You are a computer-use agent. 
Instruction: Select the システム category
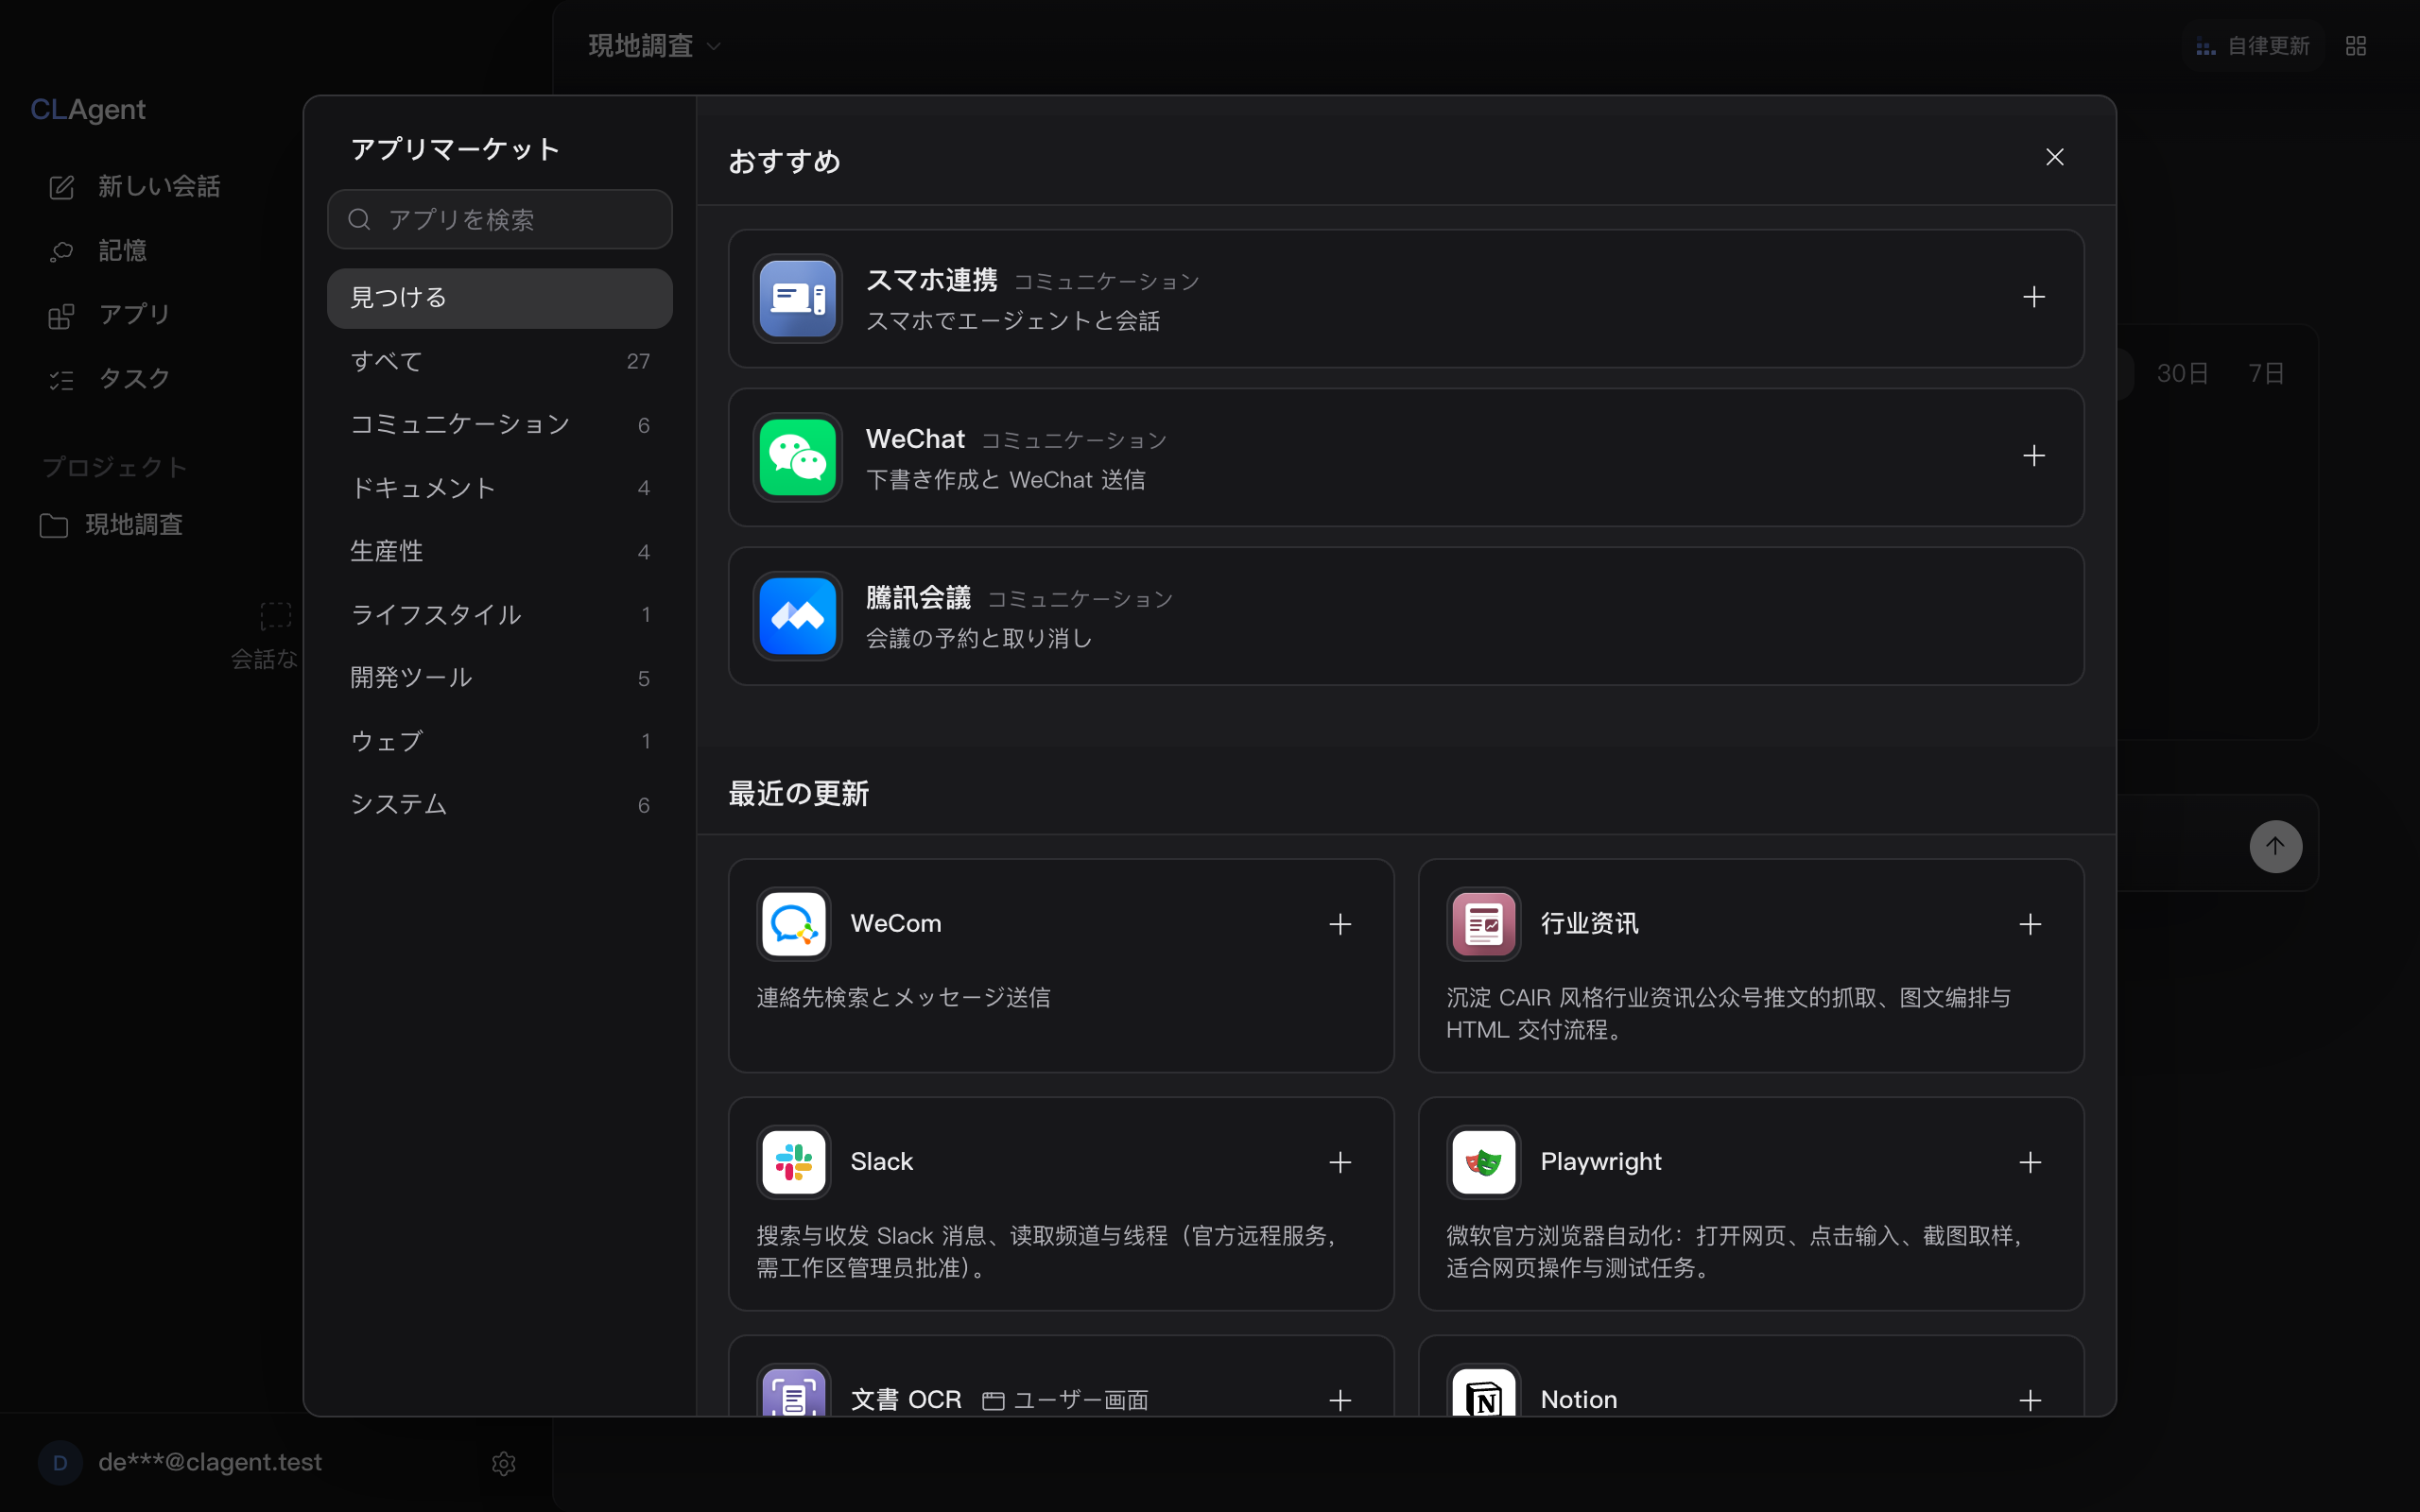500,805
